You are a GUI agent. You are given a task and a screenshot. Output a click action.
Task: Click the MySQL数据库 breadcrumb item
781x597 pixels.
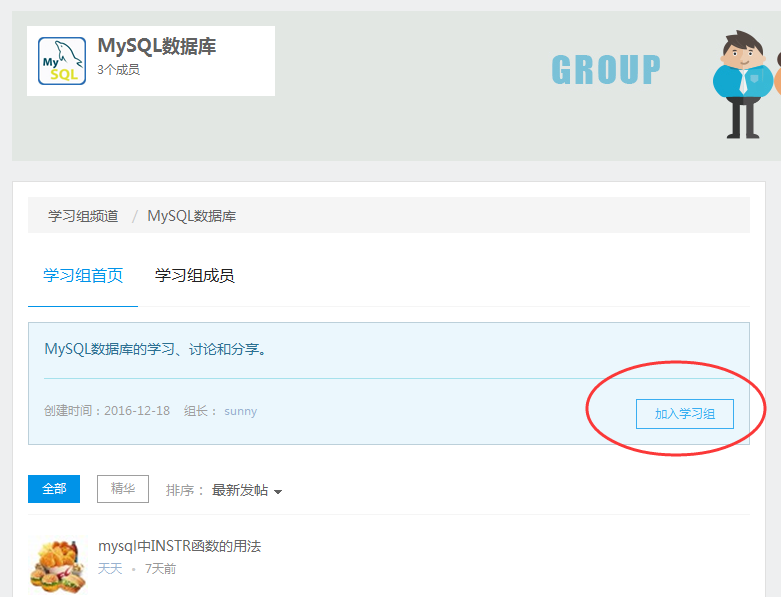(192, 216)
